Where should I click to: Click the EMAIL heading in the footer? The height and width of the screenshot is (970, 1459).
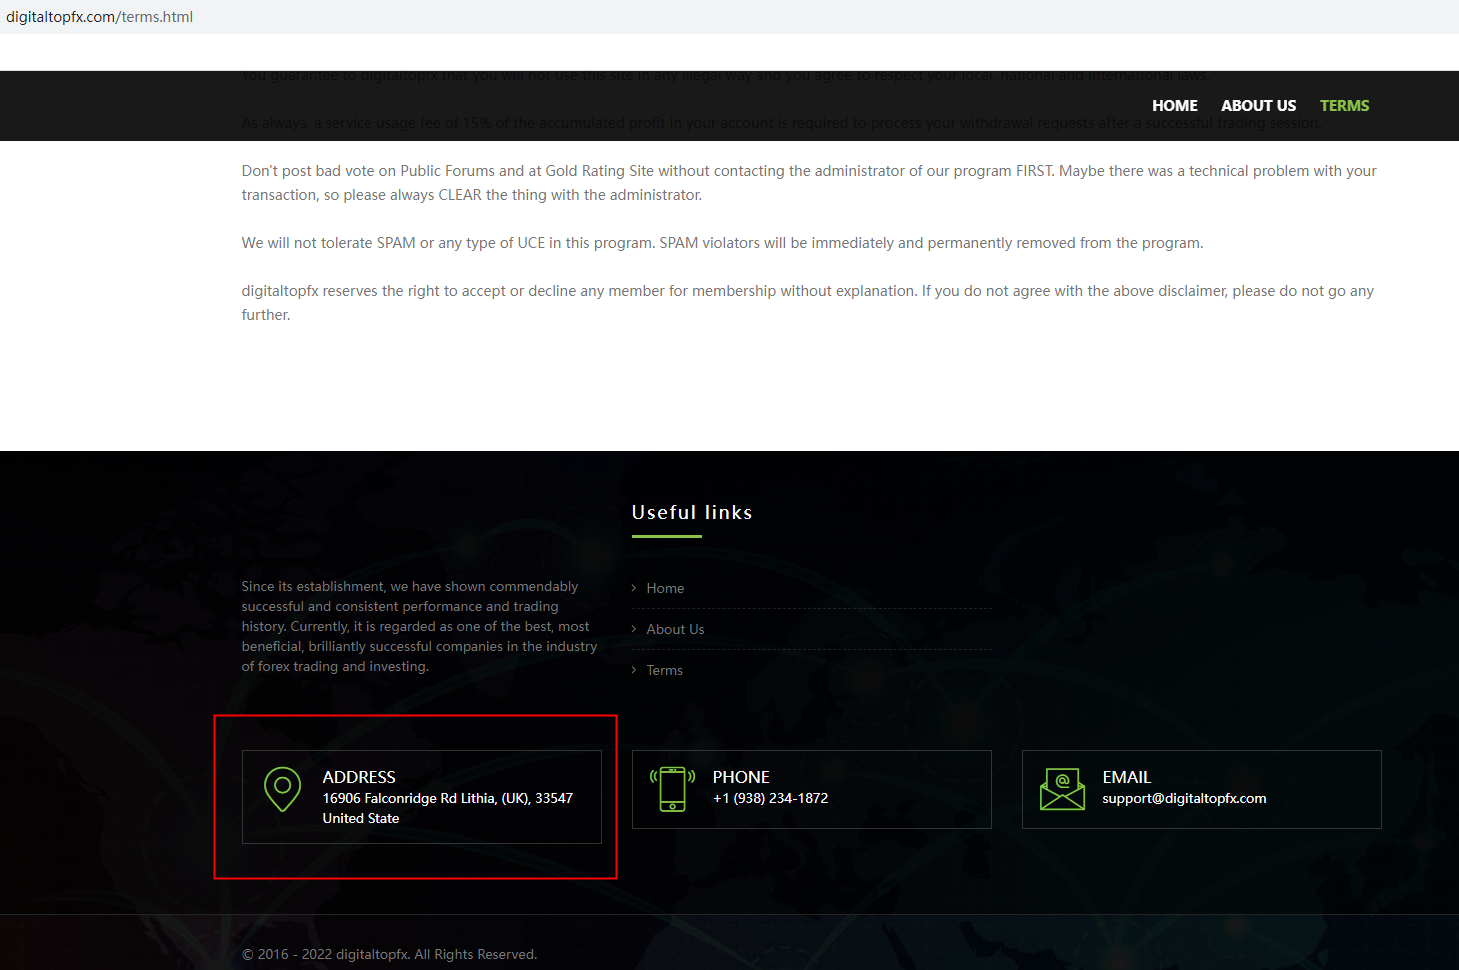pos(1126,777)
